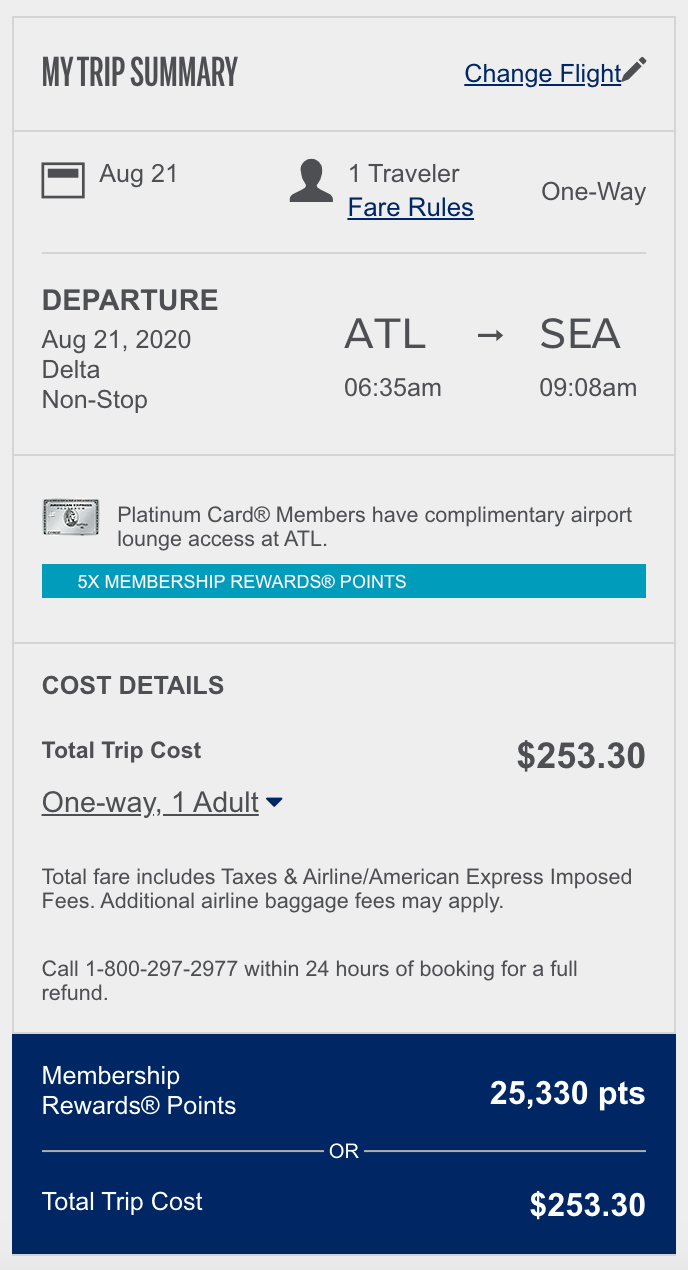The image size is (688, 1270).
Task: Click the arrow between ATL and SEA
Action: pos(489,335)
